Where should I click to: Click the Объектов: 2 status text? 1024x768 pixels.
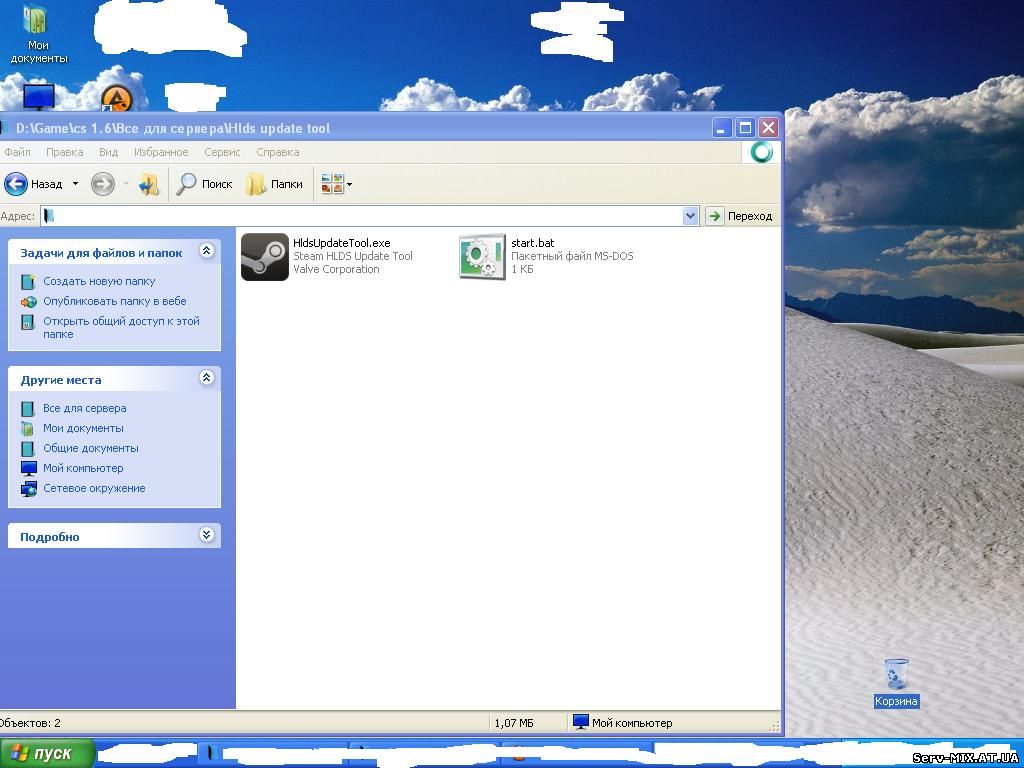(x=30, y=723)
